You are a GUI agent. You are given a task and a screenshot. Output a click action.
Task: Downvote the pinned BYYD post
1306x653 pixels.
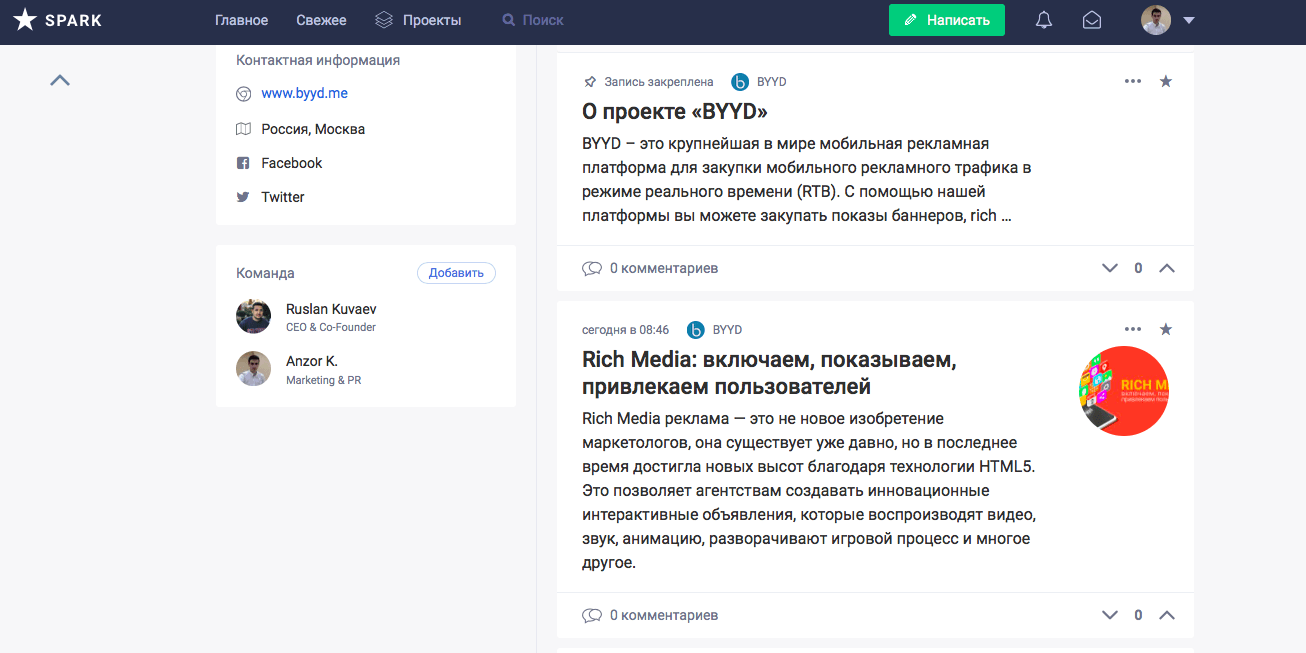tap(1109, 268)
